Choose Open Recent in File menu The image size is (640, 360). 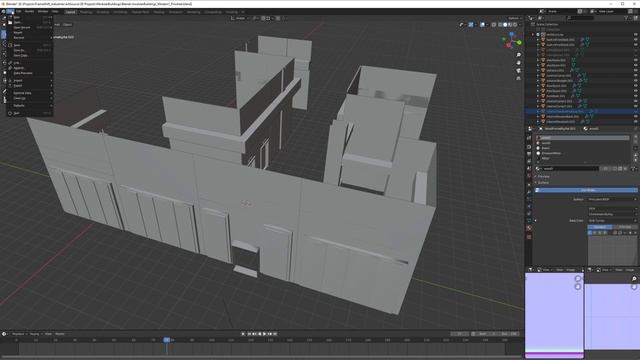pos(30,27)
